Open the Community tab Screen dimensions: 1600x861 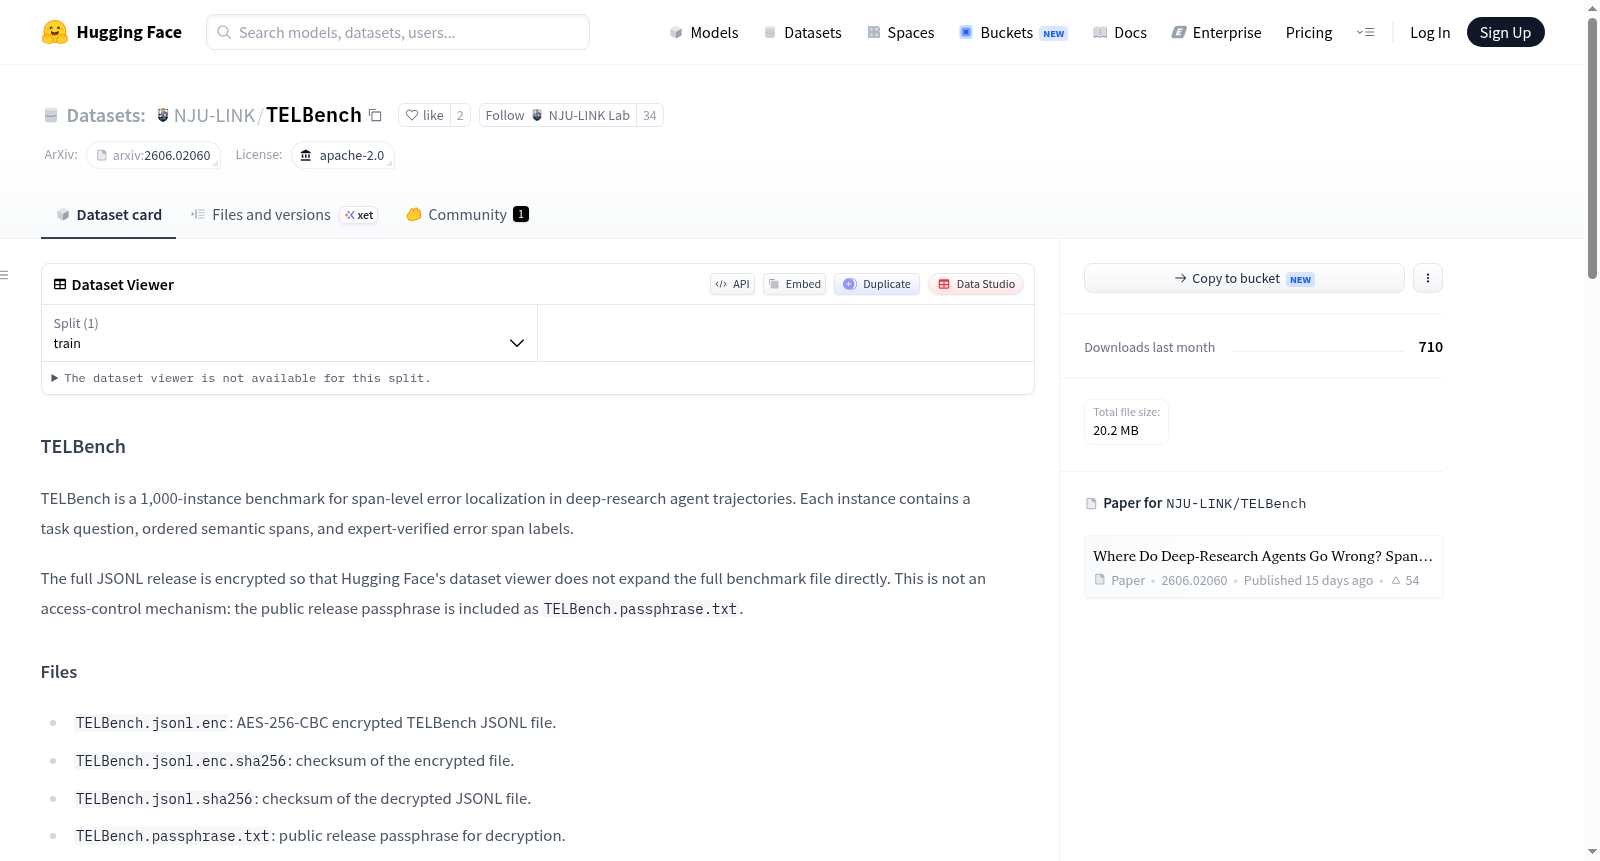point(467,215)
